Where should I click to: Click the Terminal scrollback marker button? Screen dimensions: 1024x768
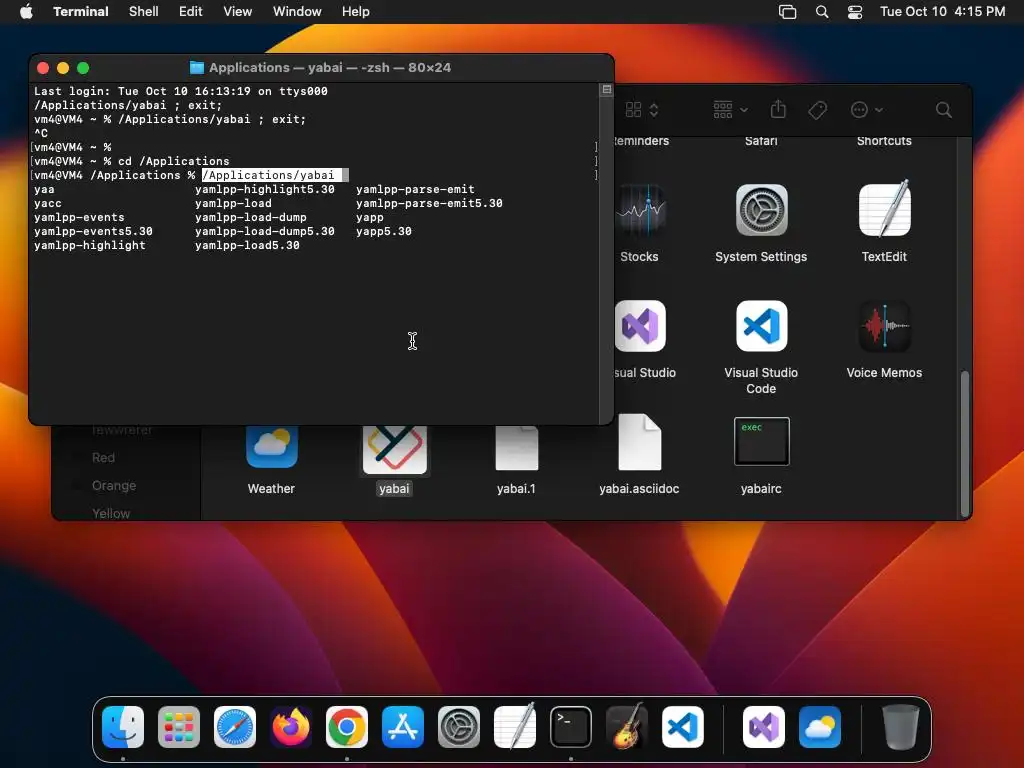coord(607,89)
